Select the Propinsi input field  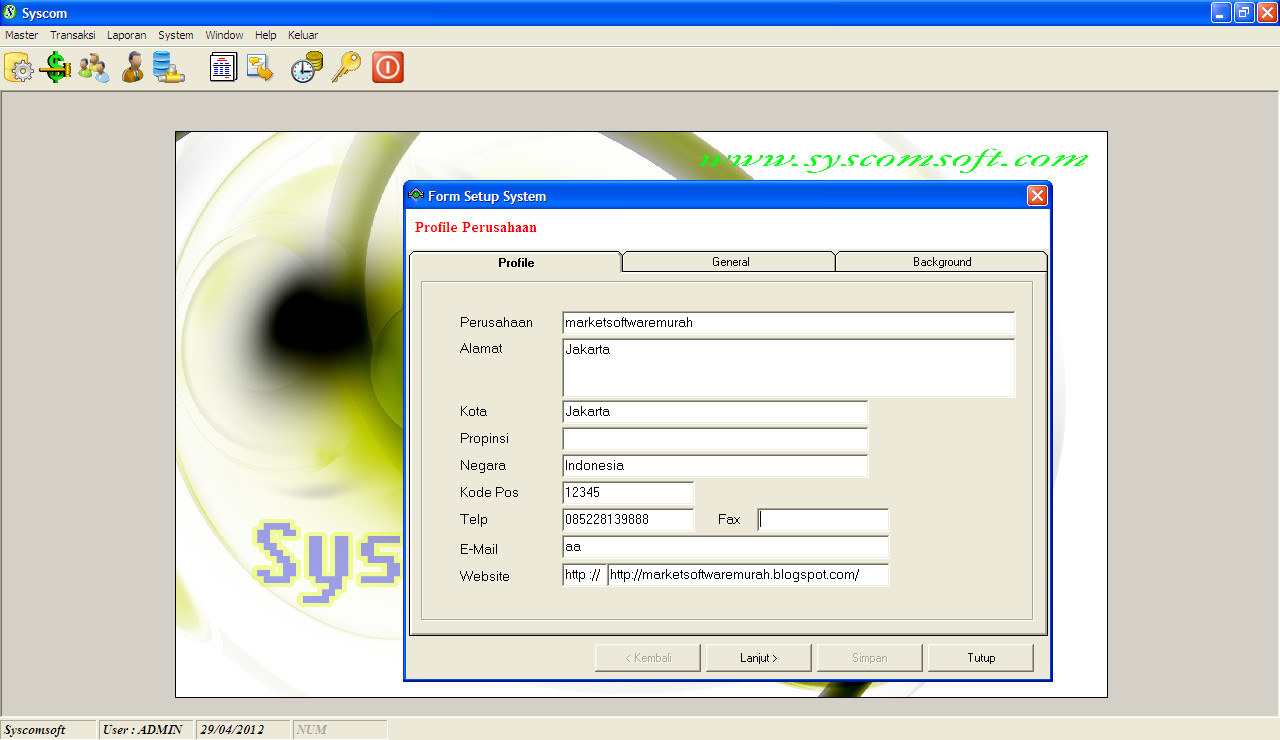(715, 438)
